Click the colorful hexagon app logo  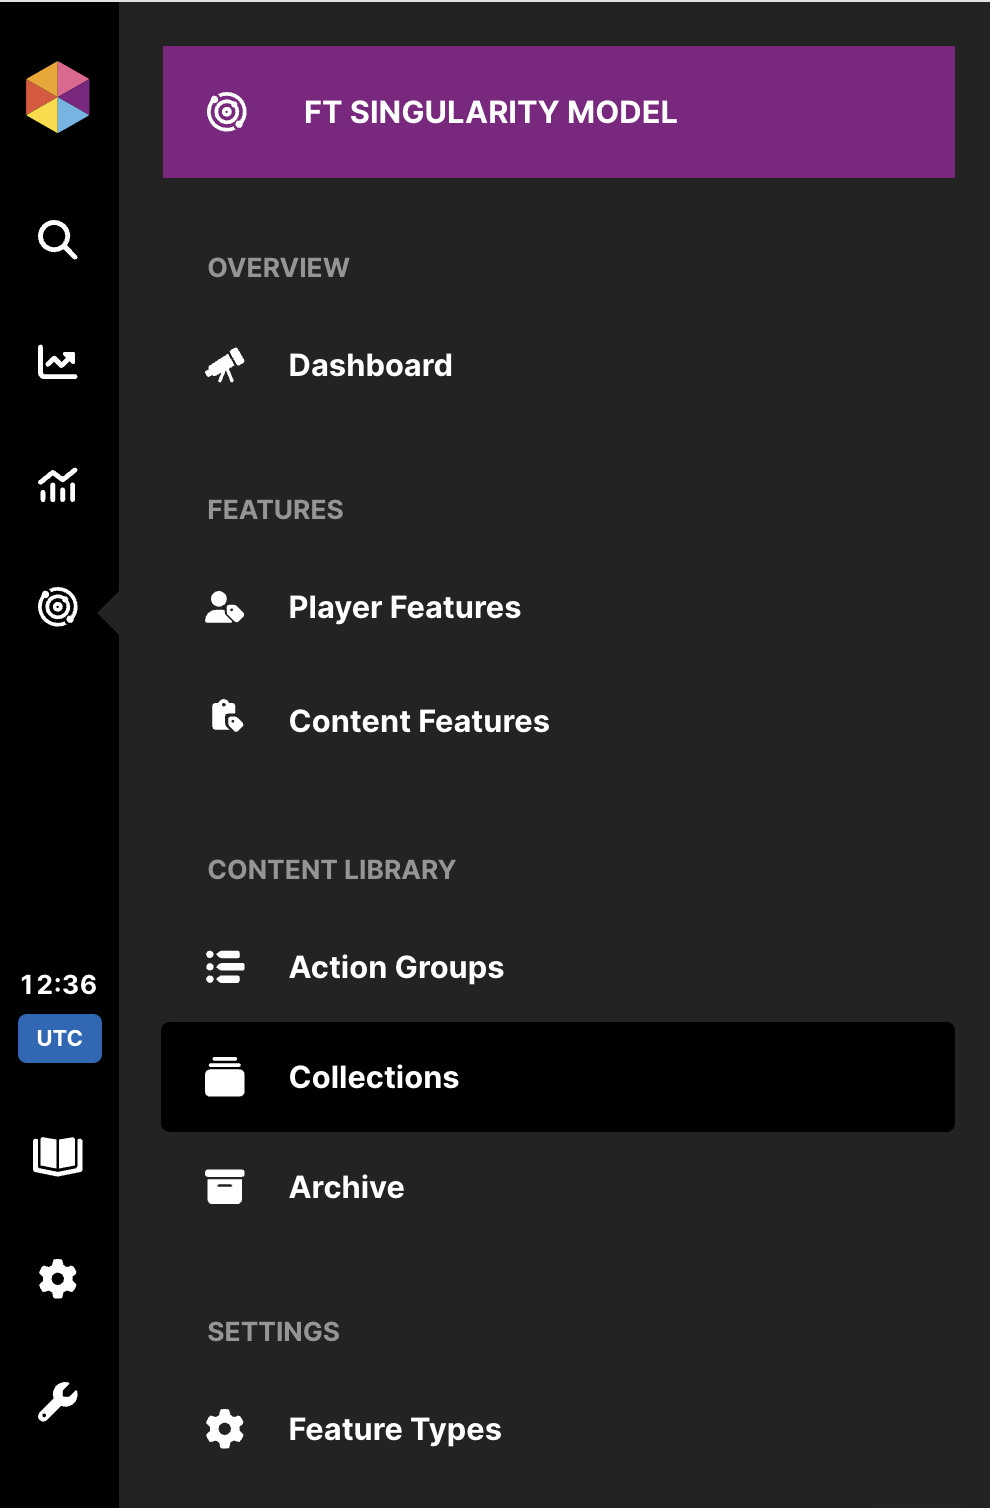(58, 97)
